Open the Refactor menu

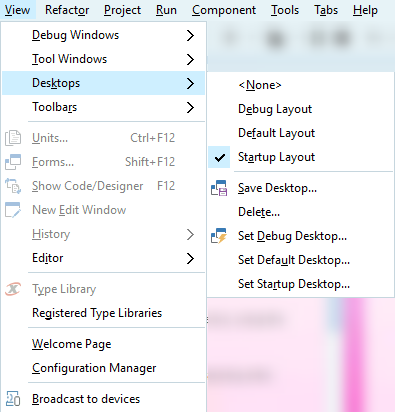(67, 10)
